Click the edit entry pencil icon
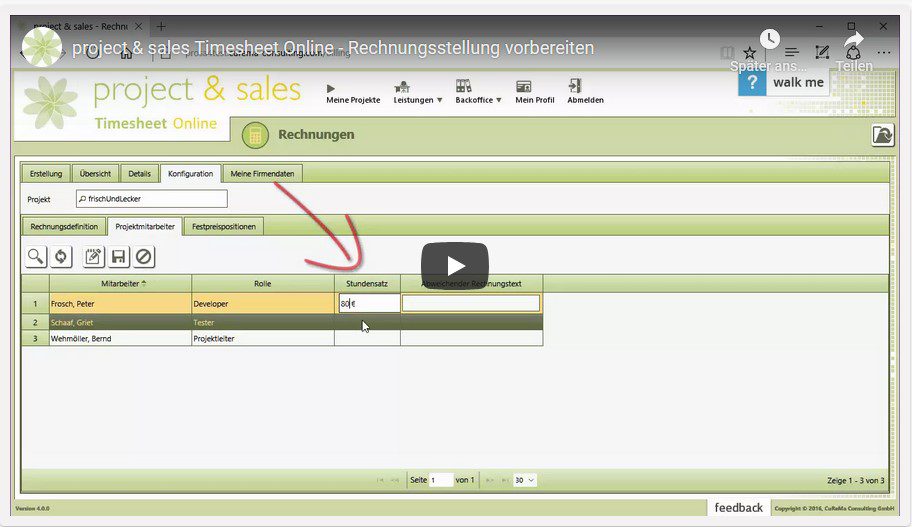Image resolution: width=912 pixels, height=527 pixels. (x=93, y=257)
